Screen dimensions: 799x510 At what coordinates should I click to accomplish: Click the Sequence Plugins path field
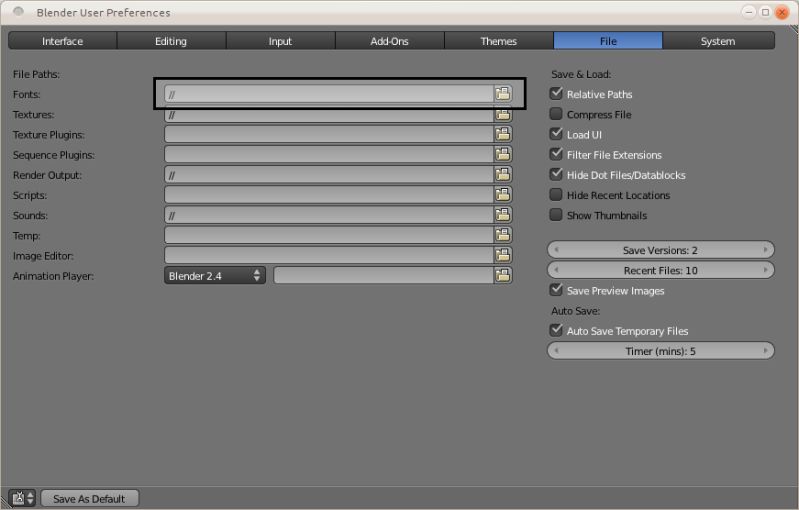pyautogui.click(x=329, y=154)
